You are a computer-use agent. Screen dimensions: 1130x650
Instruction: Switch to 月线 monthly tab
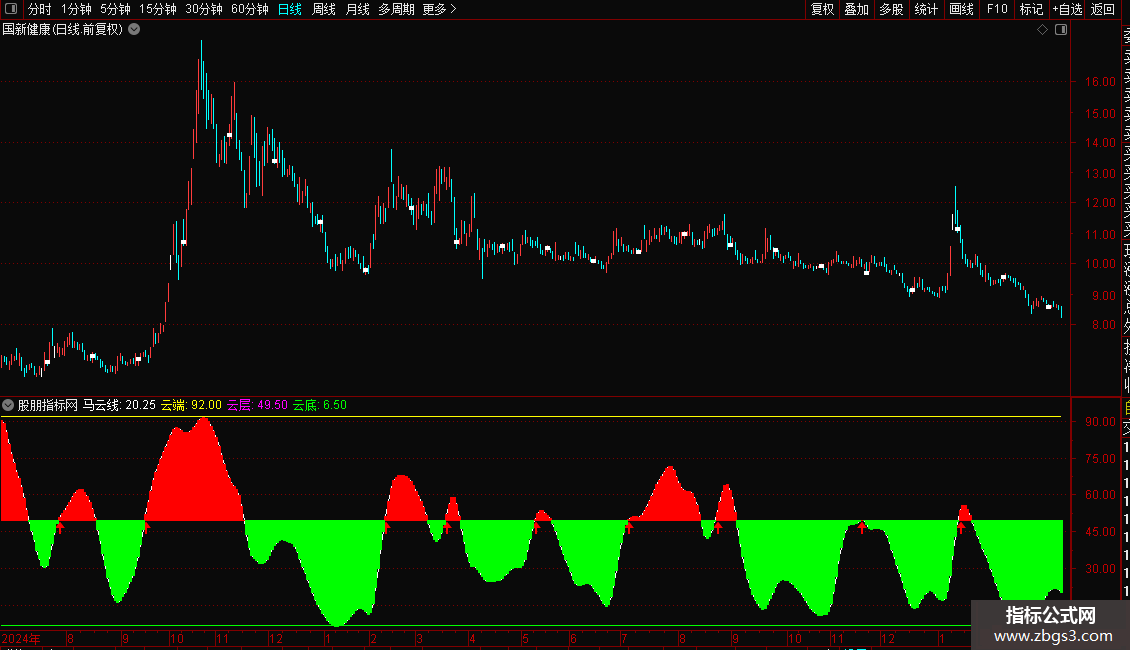(x=357, y=9)
